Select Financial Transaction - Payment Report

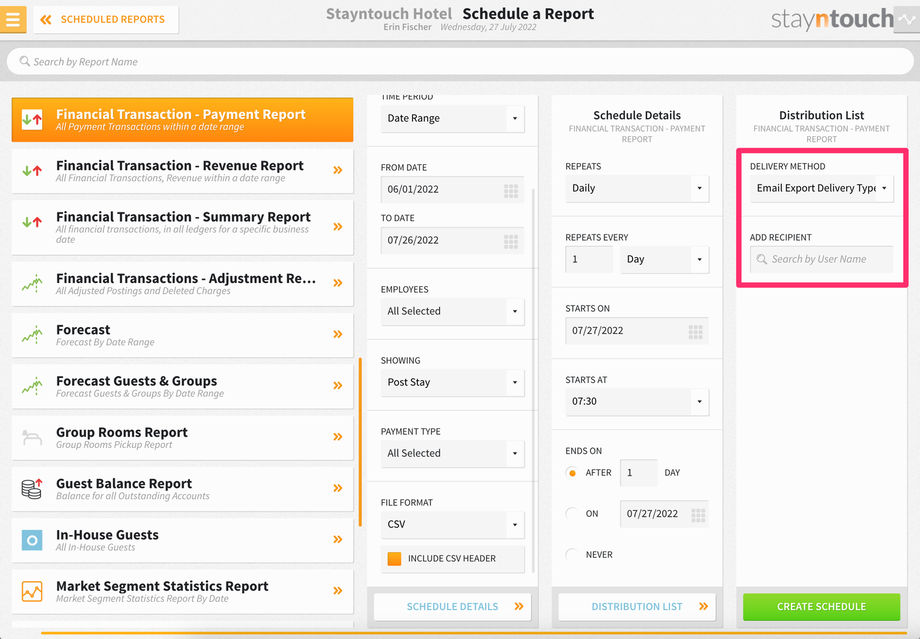coord(182,120)
